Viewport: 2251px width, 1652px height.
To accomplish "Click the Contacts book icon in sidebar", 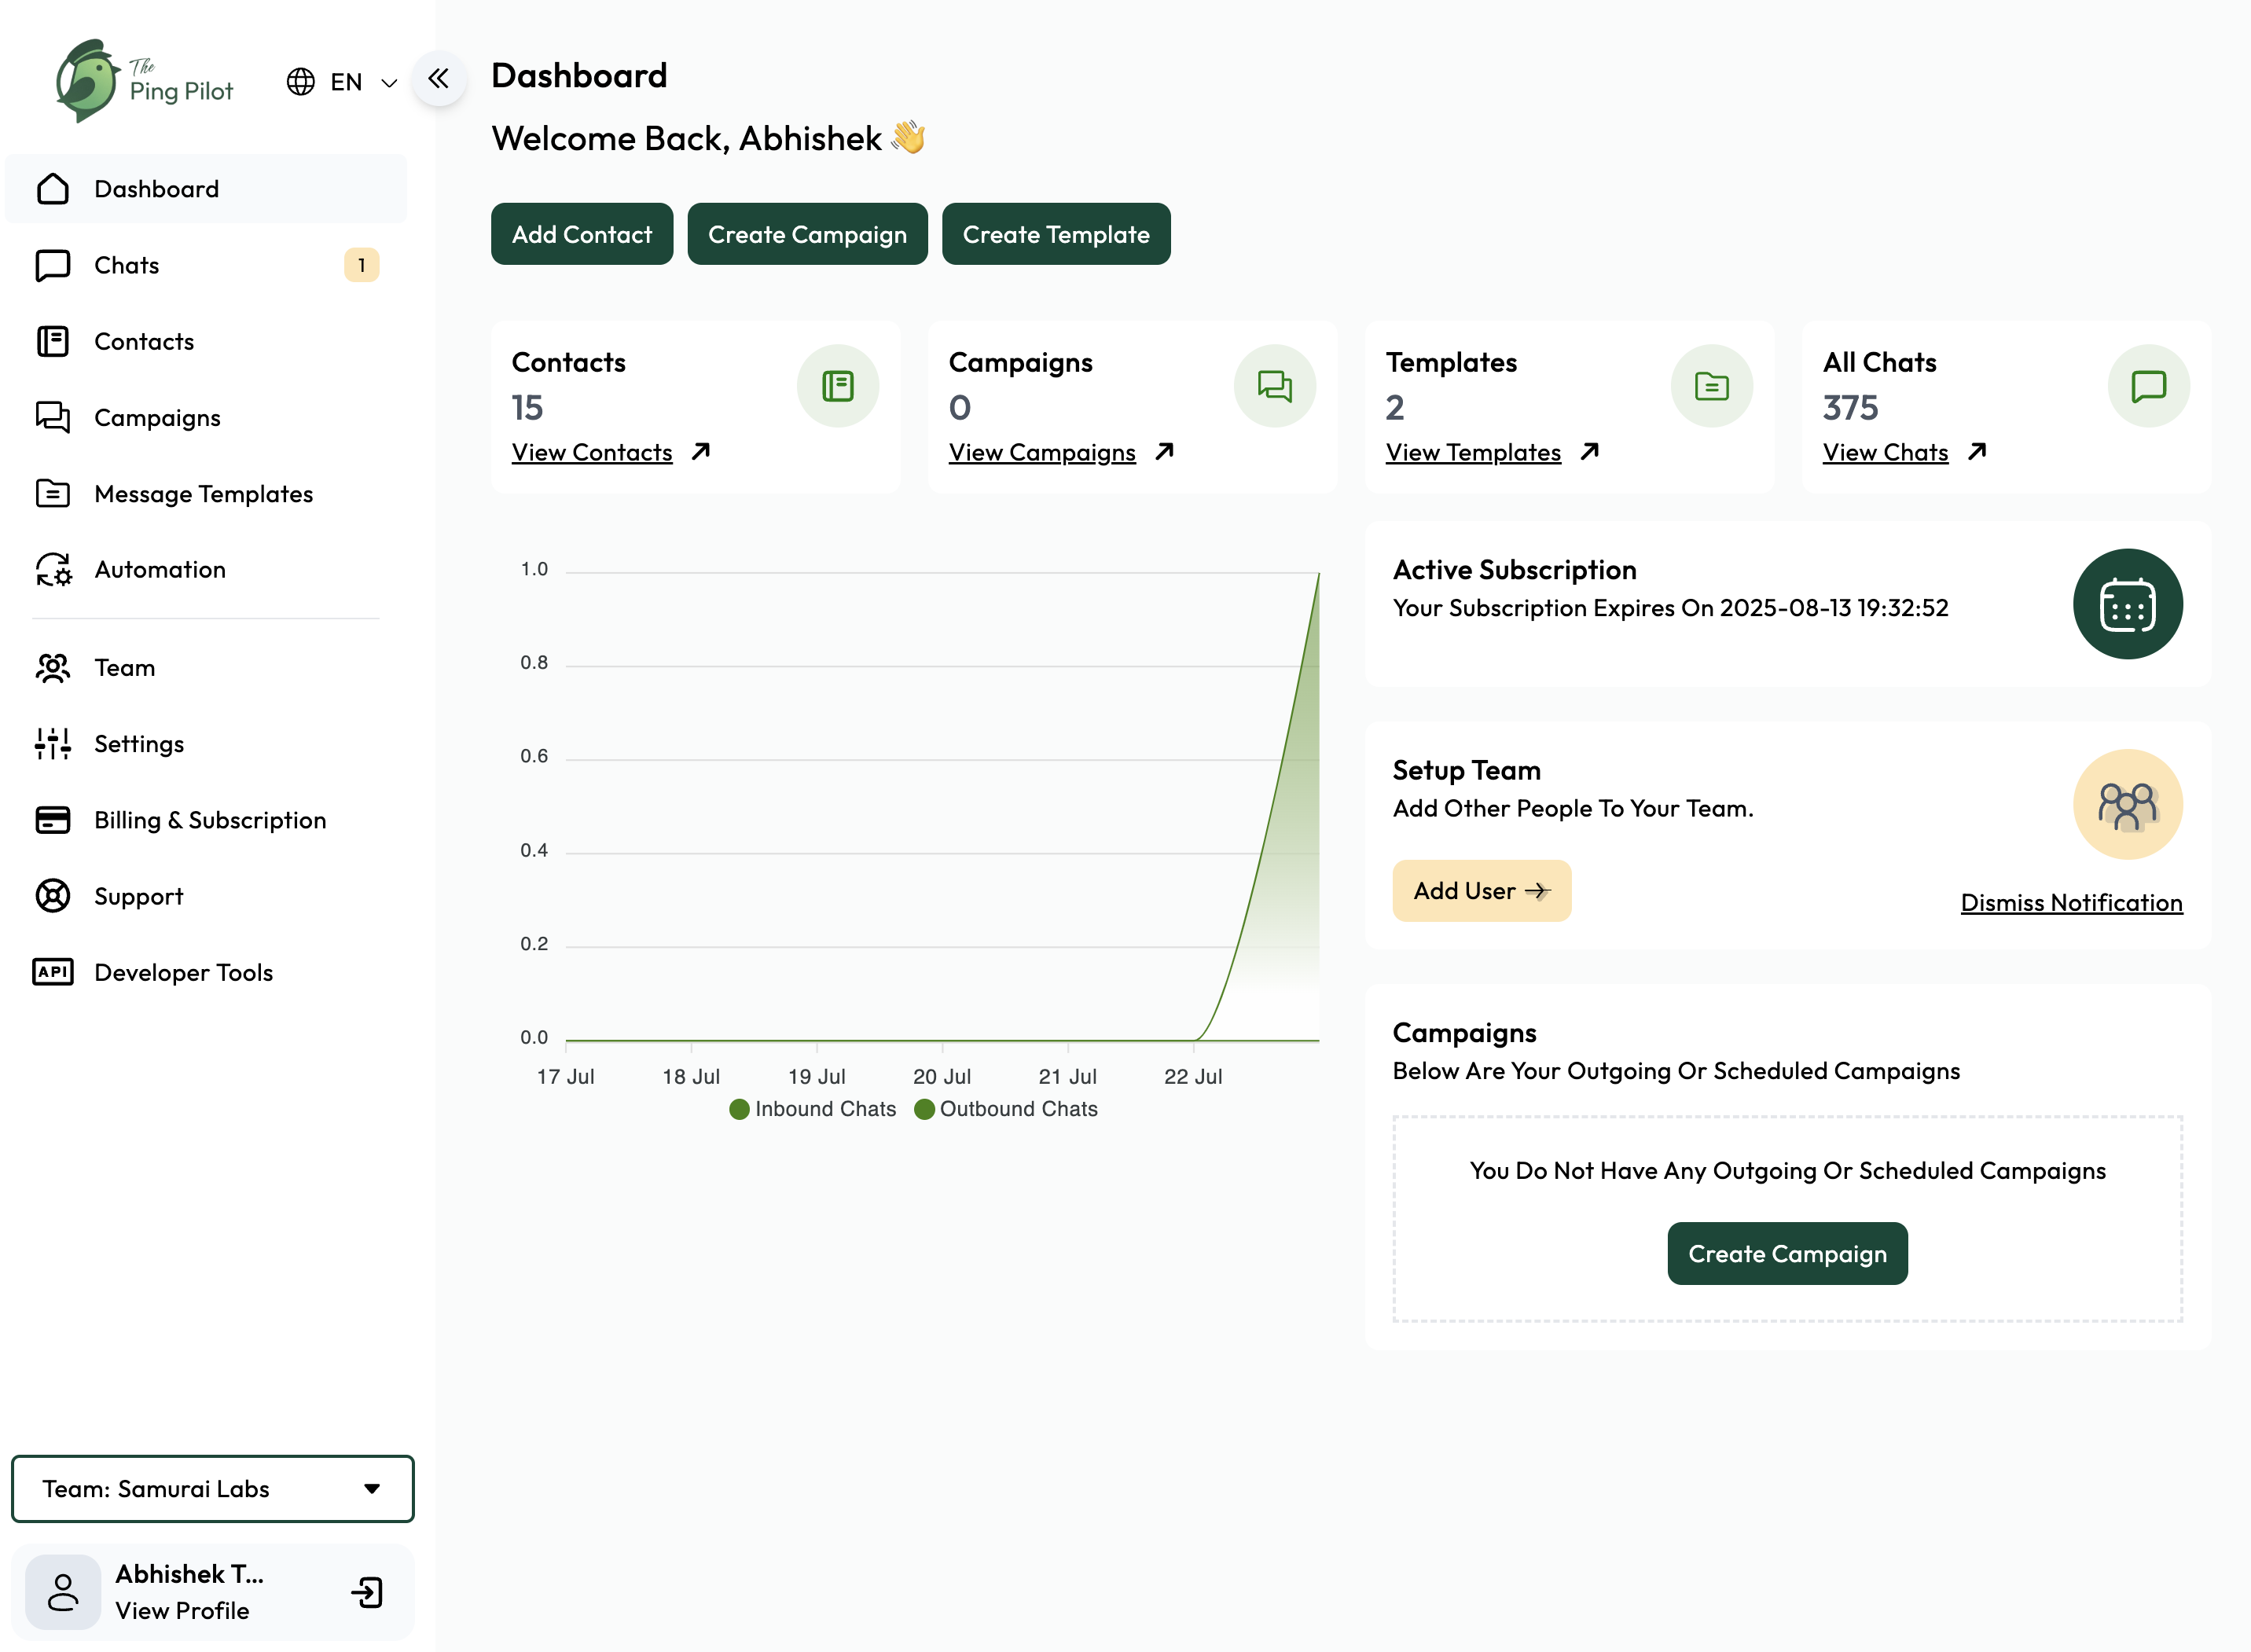I will (x=53, y=341).
